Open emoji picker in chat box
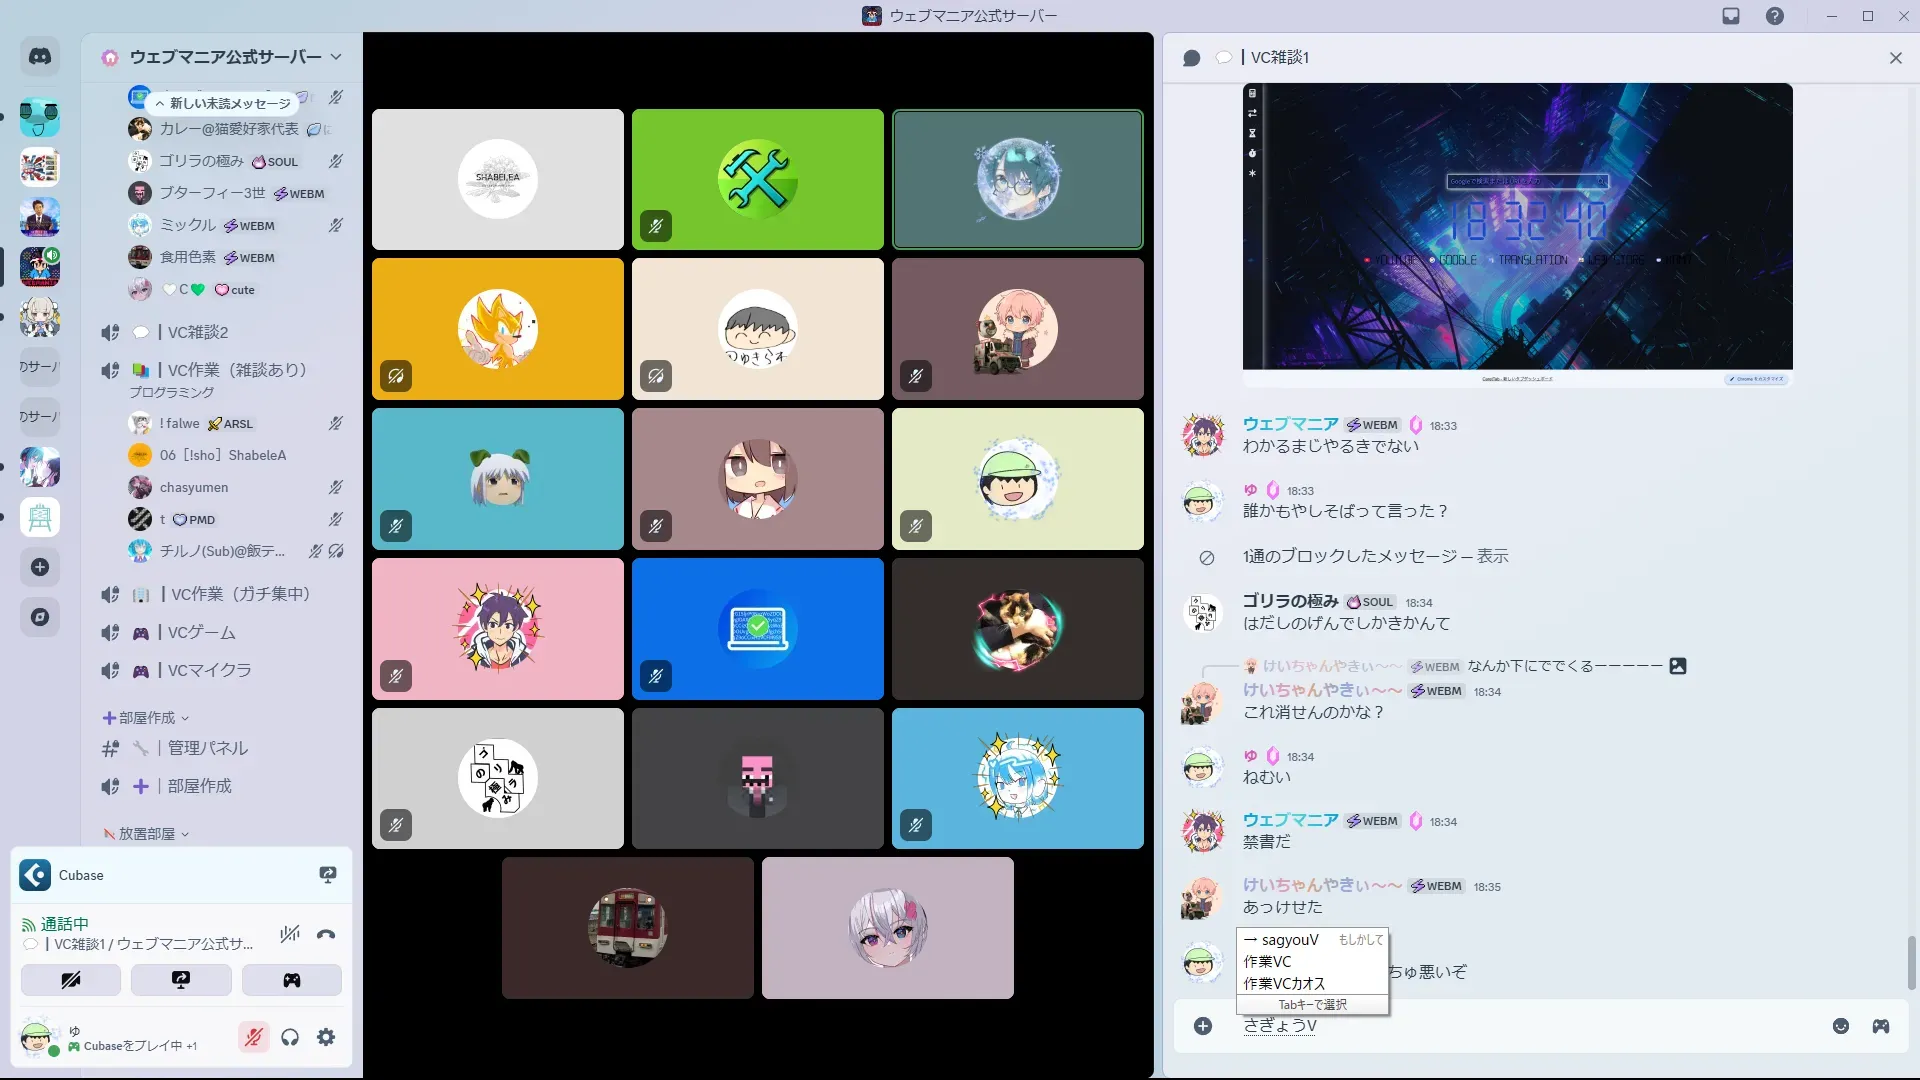1920x1080 pixels. (x=1841, y=1026)
